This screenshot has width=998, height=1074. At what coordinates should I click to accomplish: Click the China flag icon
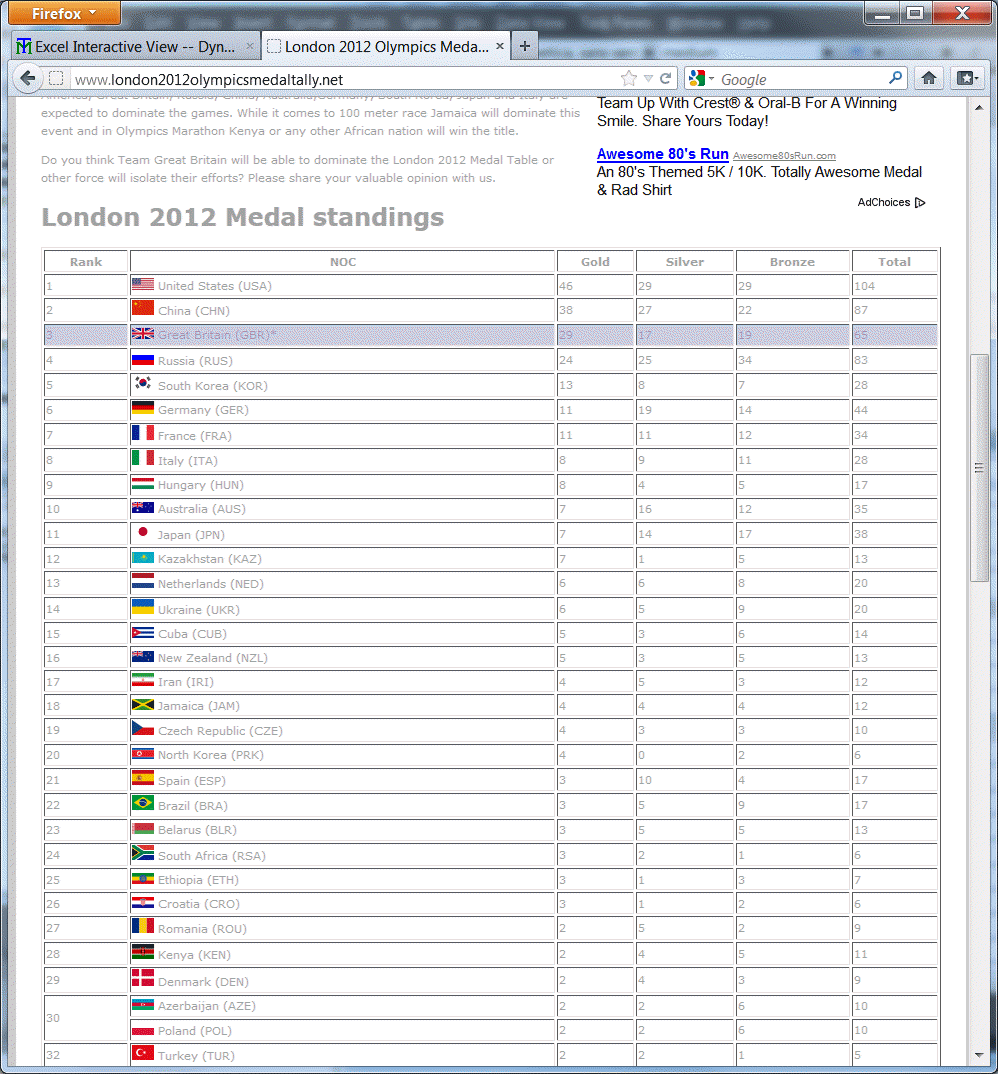click(x=142, y=310)
